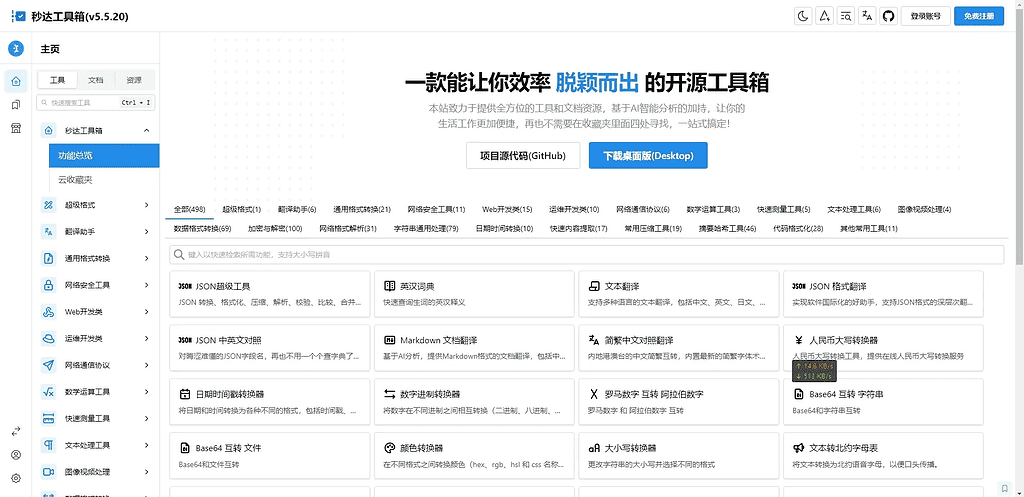
Task: Click the 项目源代码(GitHub) button
Action: pyautogui.click(x=522, y=155)
